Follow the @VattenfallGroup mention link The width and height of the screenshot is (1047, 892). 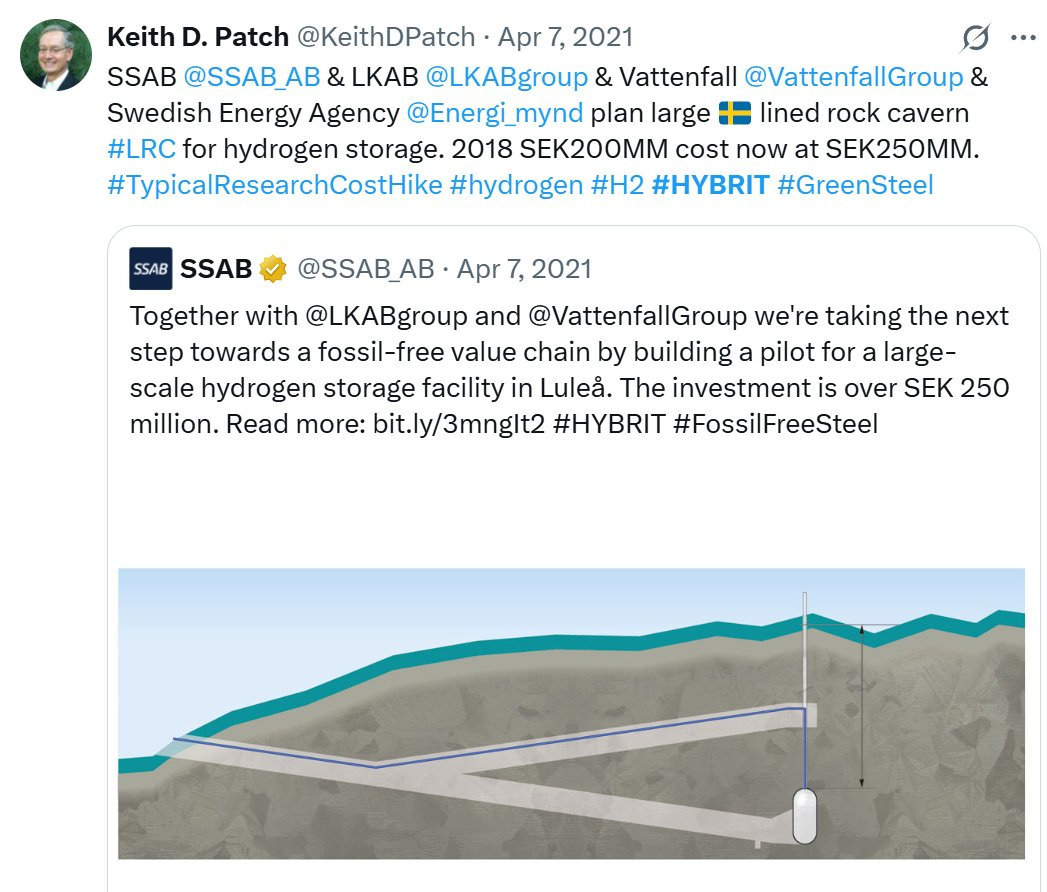point(853,77)
